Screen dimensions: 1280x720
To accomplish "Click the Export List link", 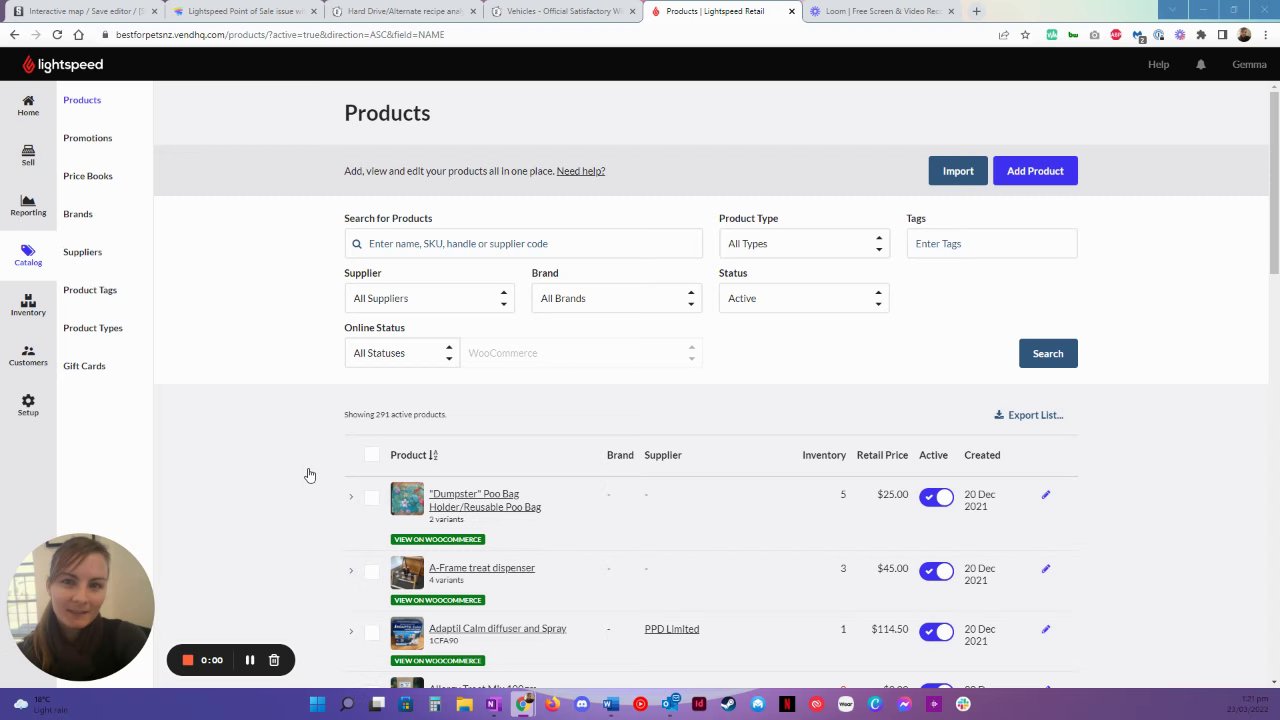I will (x=1029, y=415).
